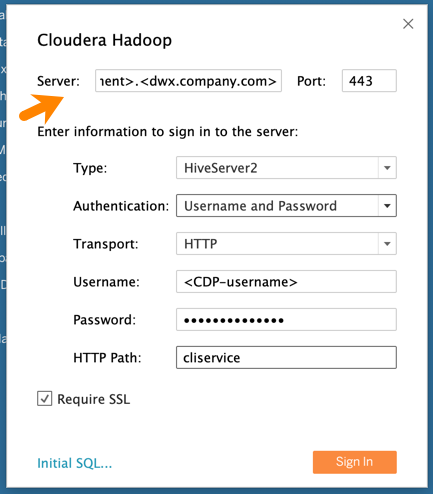Click the Require SSL label text

pos(93,399)
